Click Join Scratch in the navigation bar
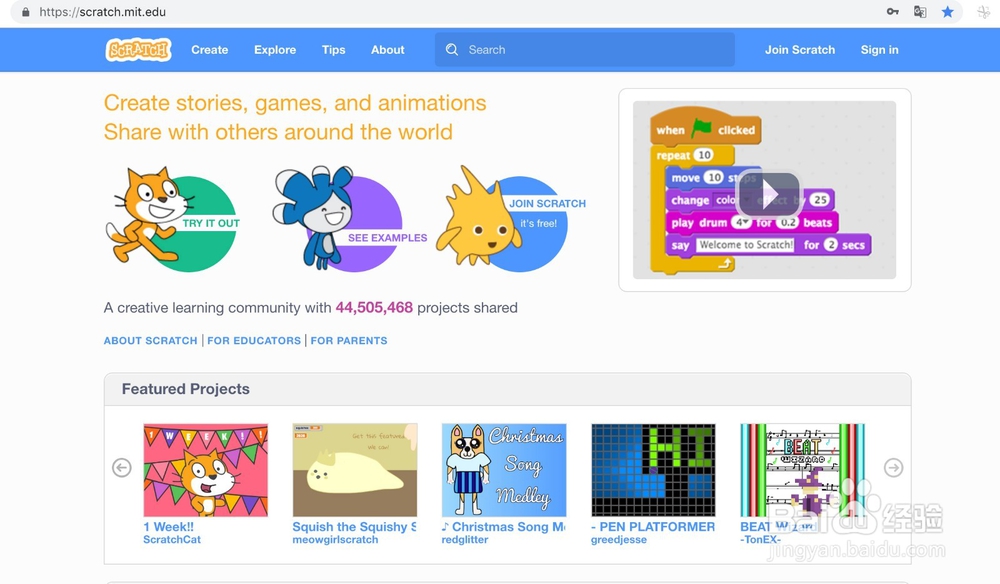1000x584 pixels. click(800, 50)
